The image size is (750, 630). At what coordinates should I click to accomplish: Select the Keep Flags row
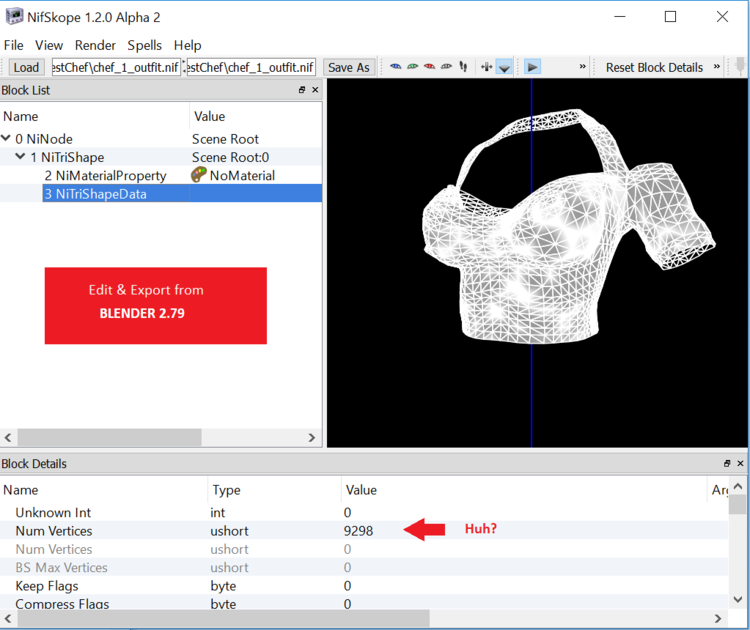pos(364,586)
